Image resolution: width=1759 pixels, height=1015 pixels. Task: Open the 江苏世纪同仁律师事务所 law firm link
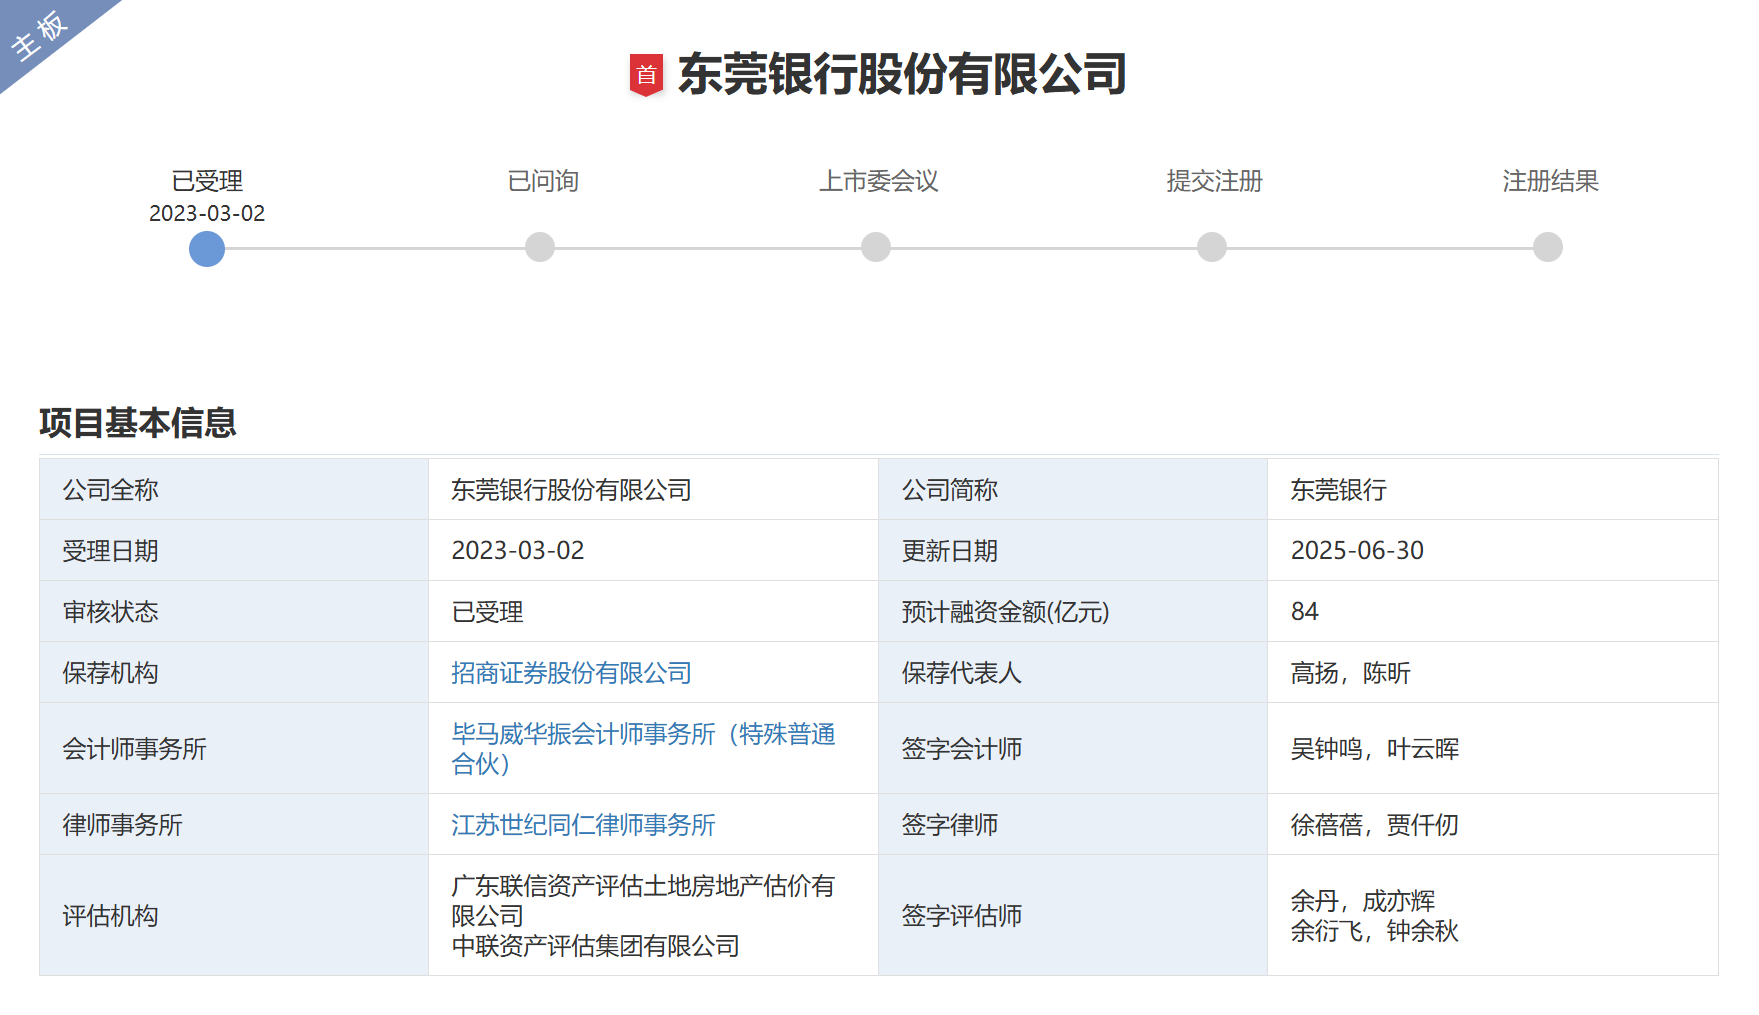583,825
